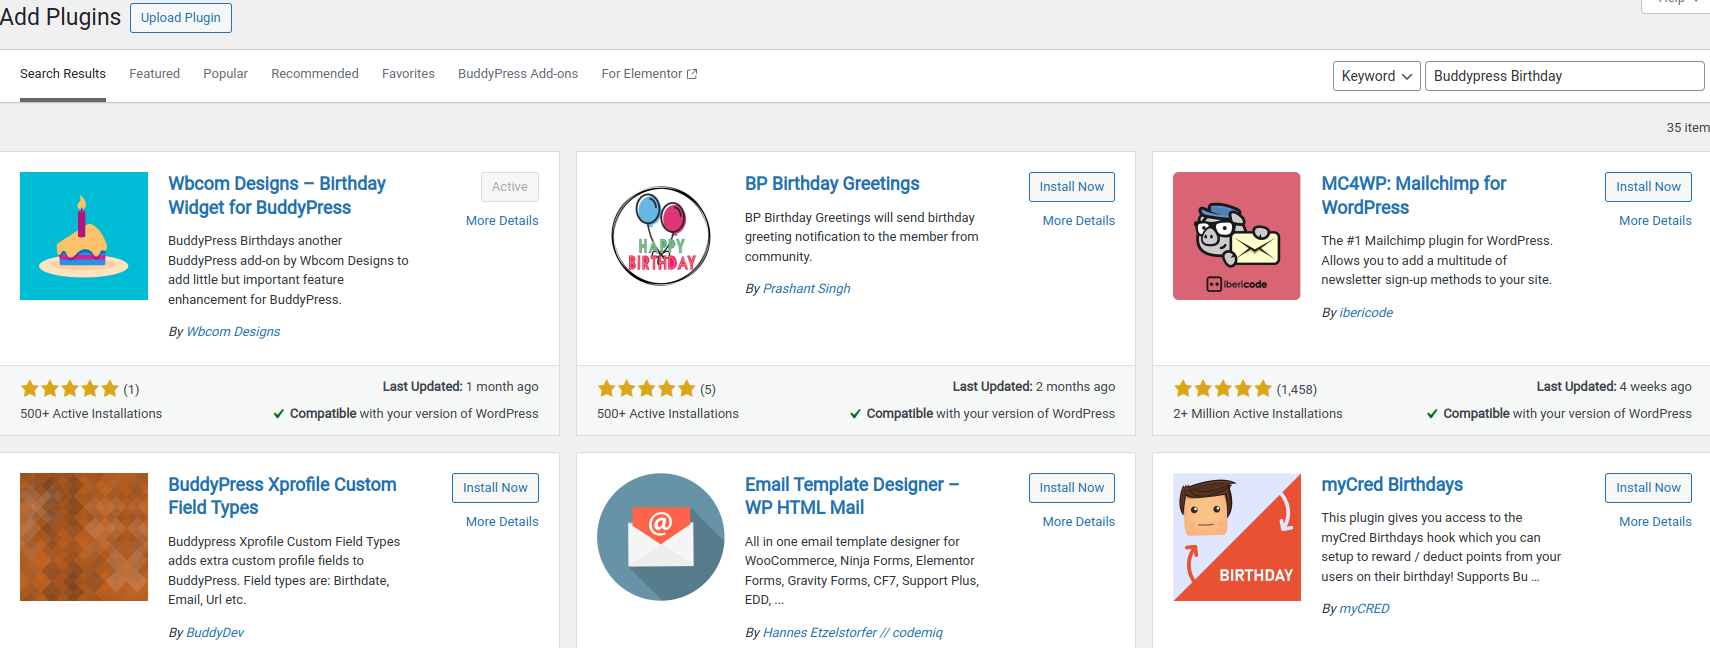Open More Details for MC4WP Mailchimp

[x=1655, y=221]
